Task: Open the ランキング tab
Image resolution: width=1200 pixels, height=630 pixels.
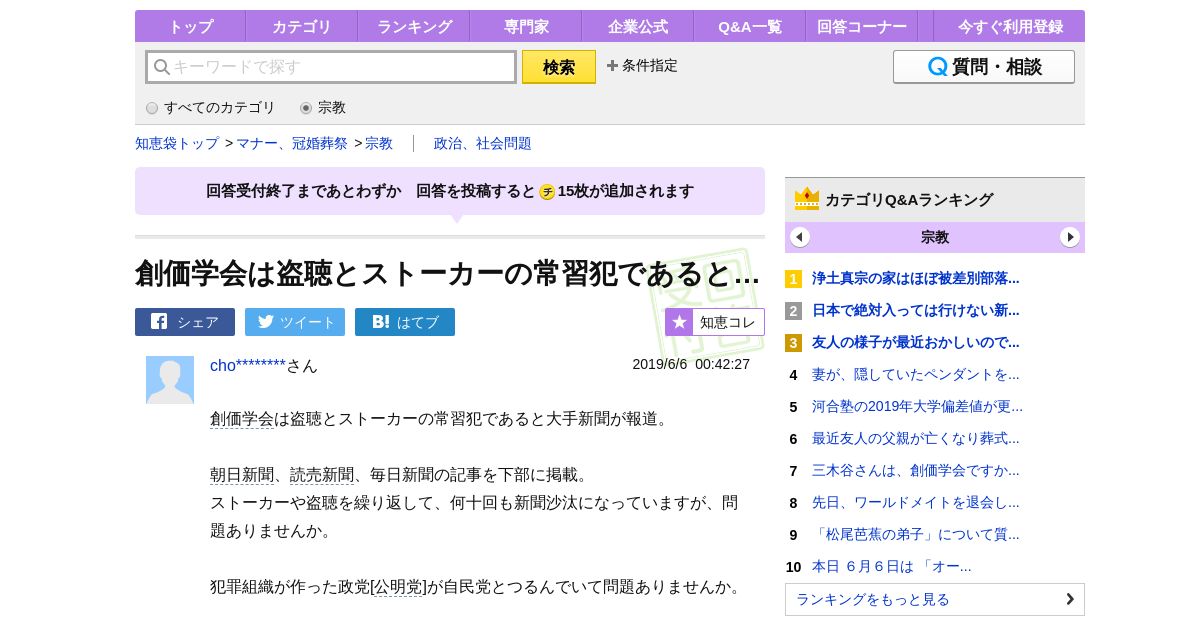Action: (414, 26)
